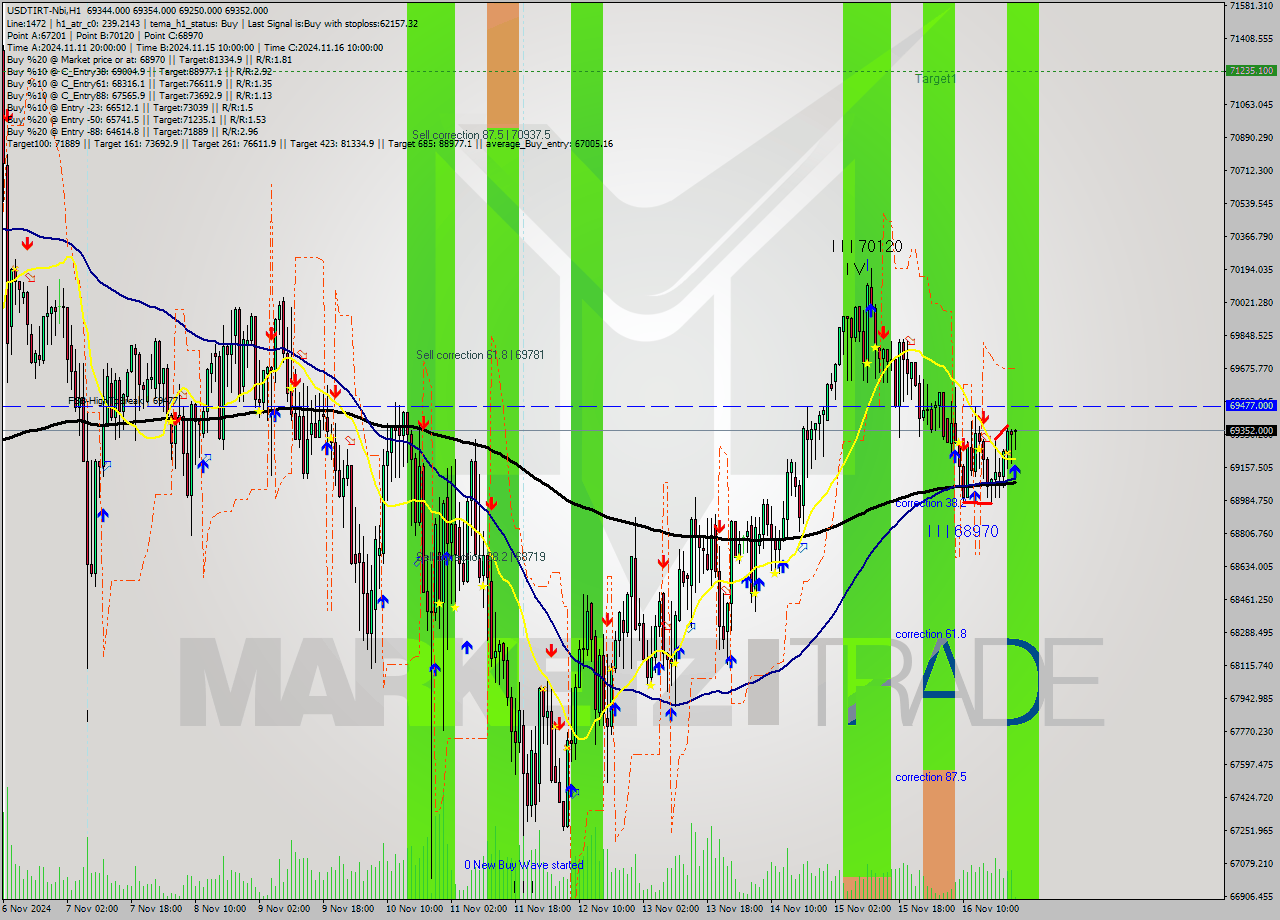Viewport: 1280px width, 920px height.
Task: Click the 'Sell correction 38.2' label near 68719
Action: (481, 556)
